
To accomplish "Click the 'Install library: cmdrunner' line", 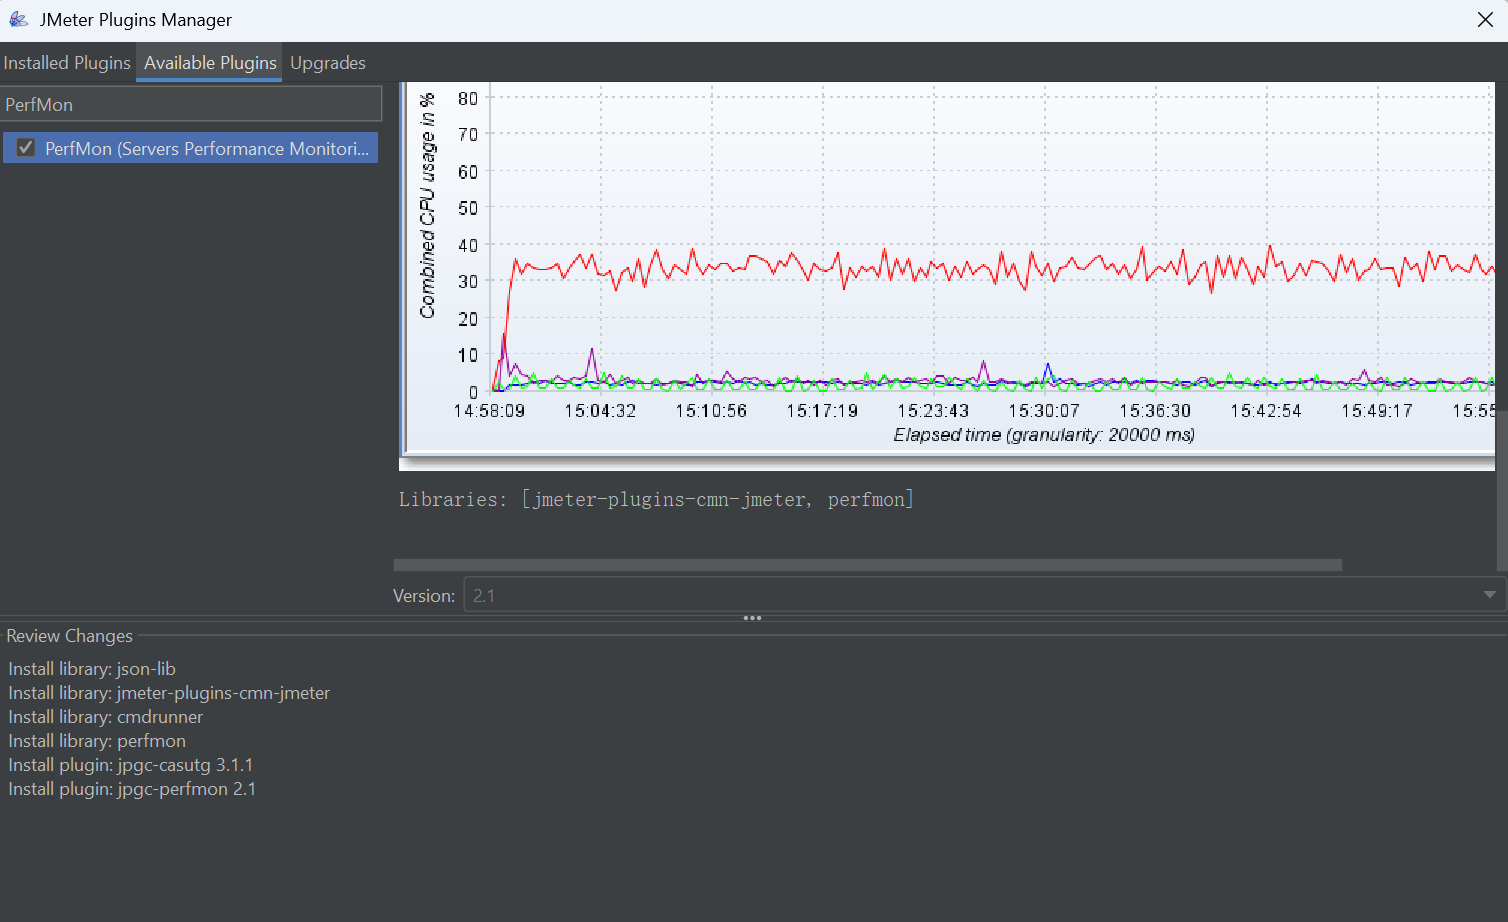I will tap(106, 717).
